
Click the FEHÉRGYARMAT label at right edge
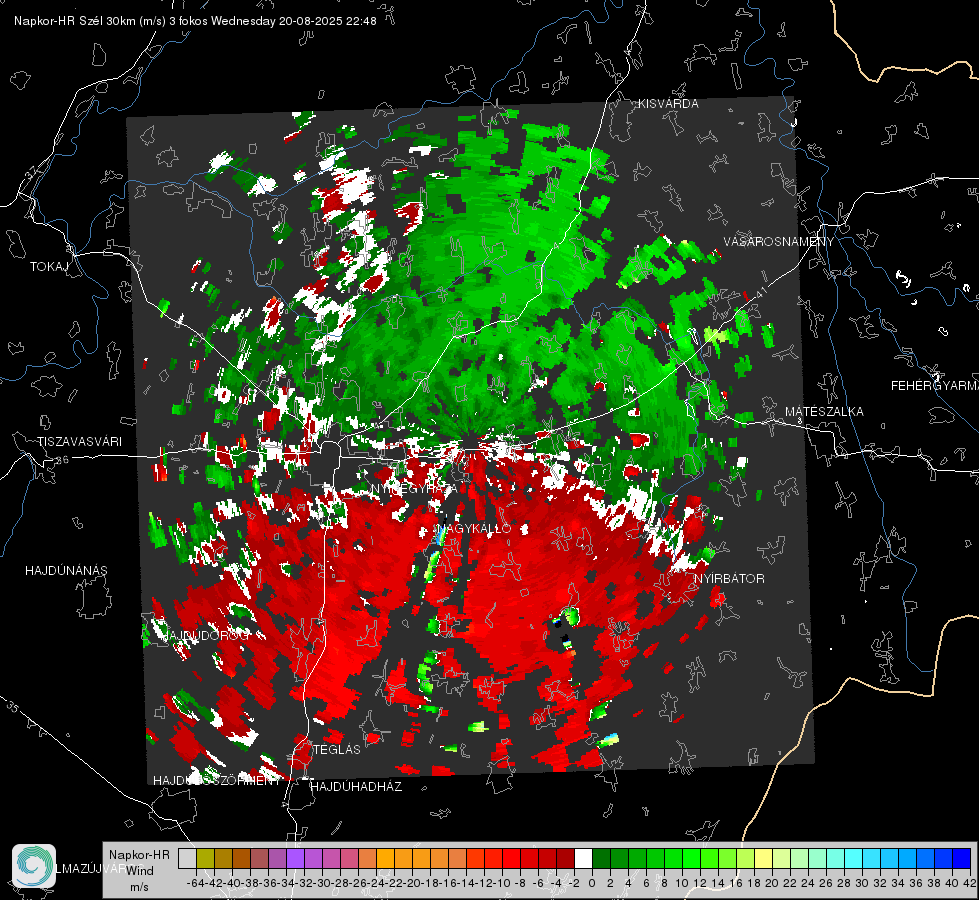pyautogui.click(x=935, y=386)
